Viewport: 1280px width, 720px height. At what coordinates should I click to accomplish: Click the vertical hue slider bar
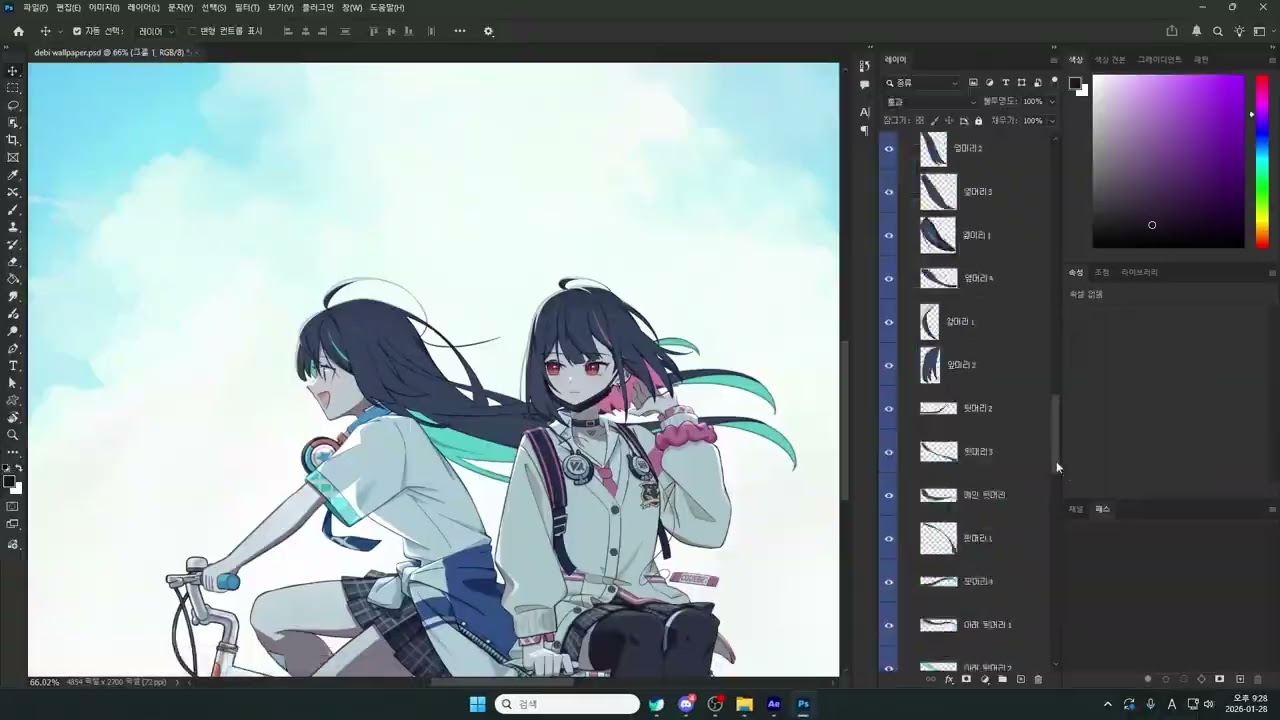1262,161
